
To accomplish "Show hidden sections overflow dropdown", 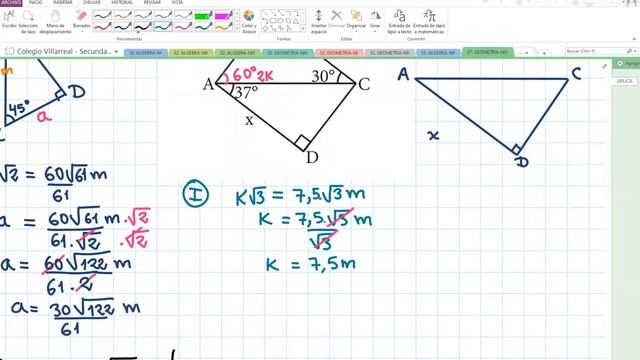I will tap(523, 53).
